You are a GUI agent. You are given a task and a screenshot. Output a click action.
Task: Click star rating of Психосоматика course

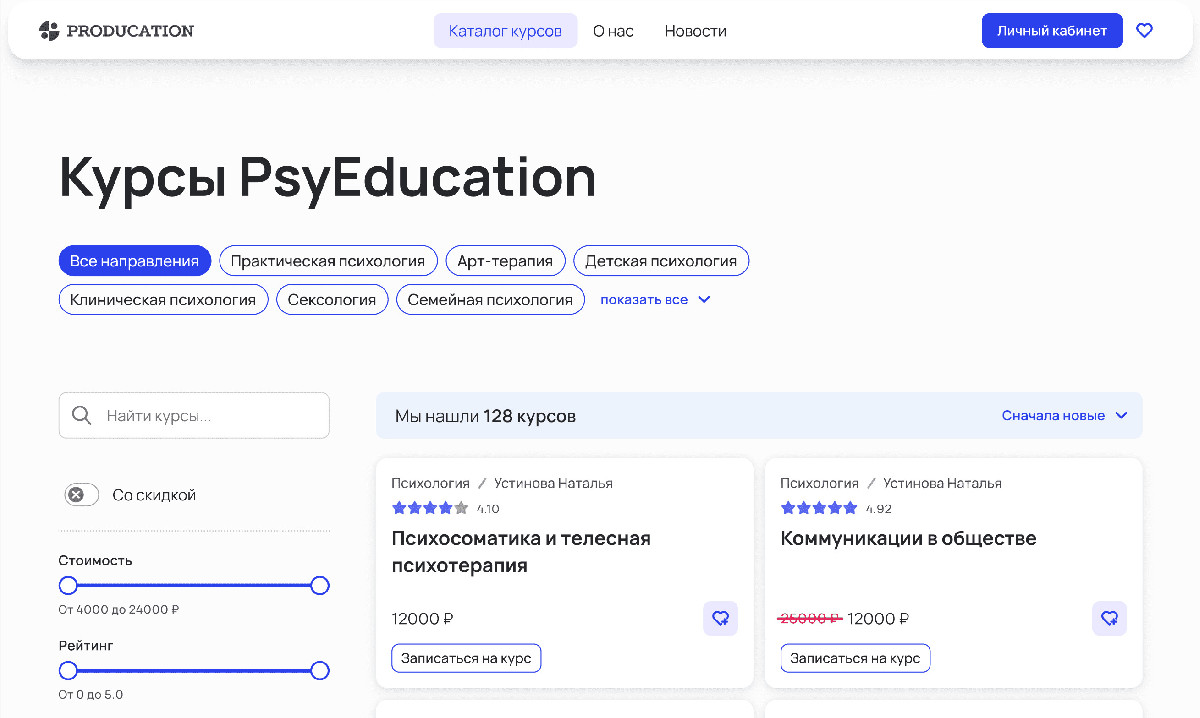pos(430,508)
